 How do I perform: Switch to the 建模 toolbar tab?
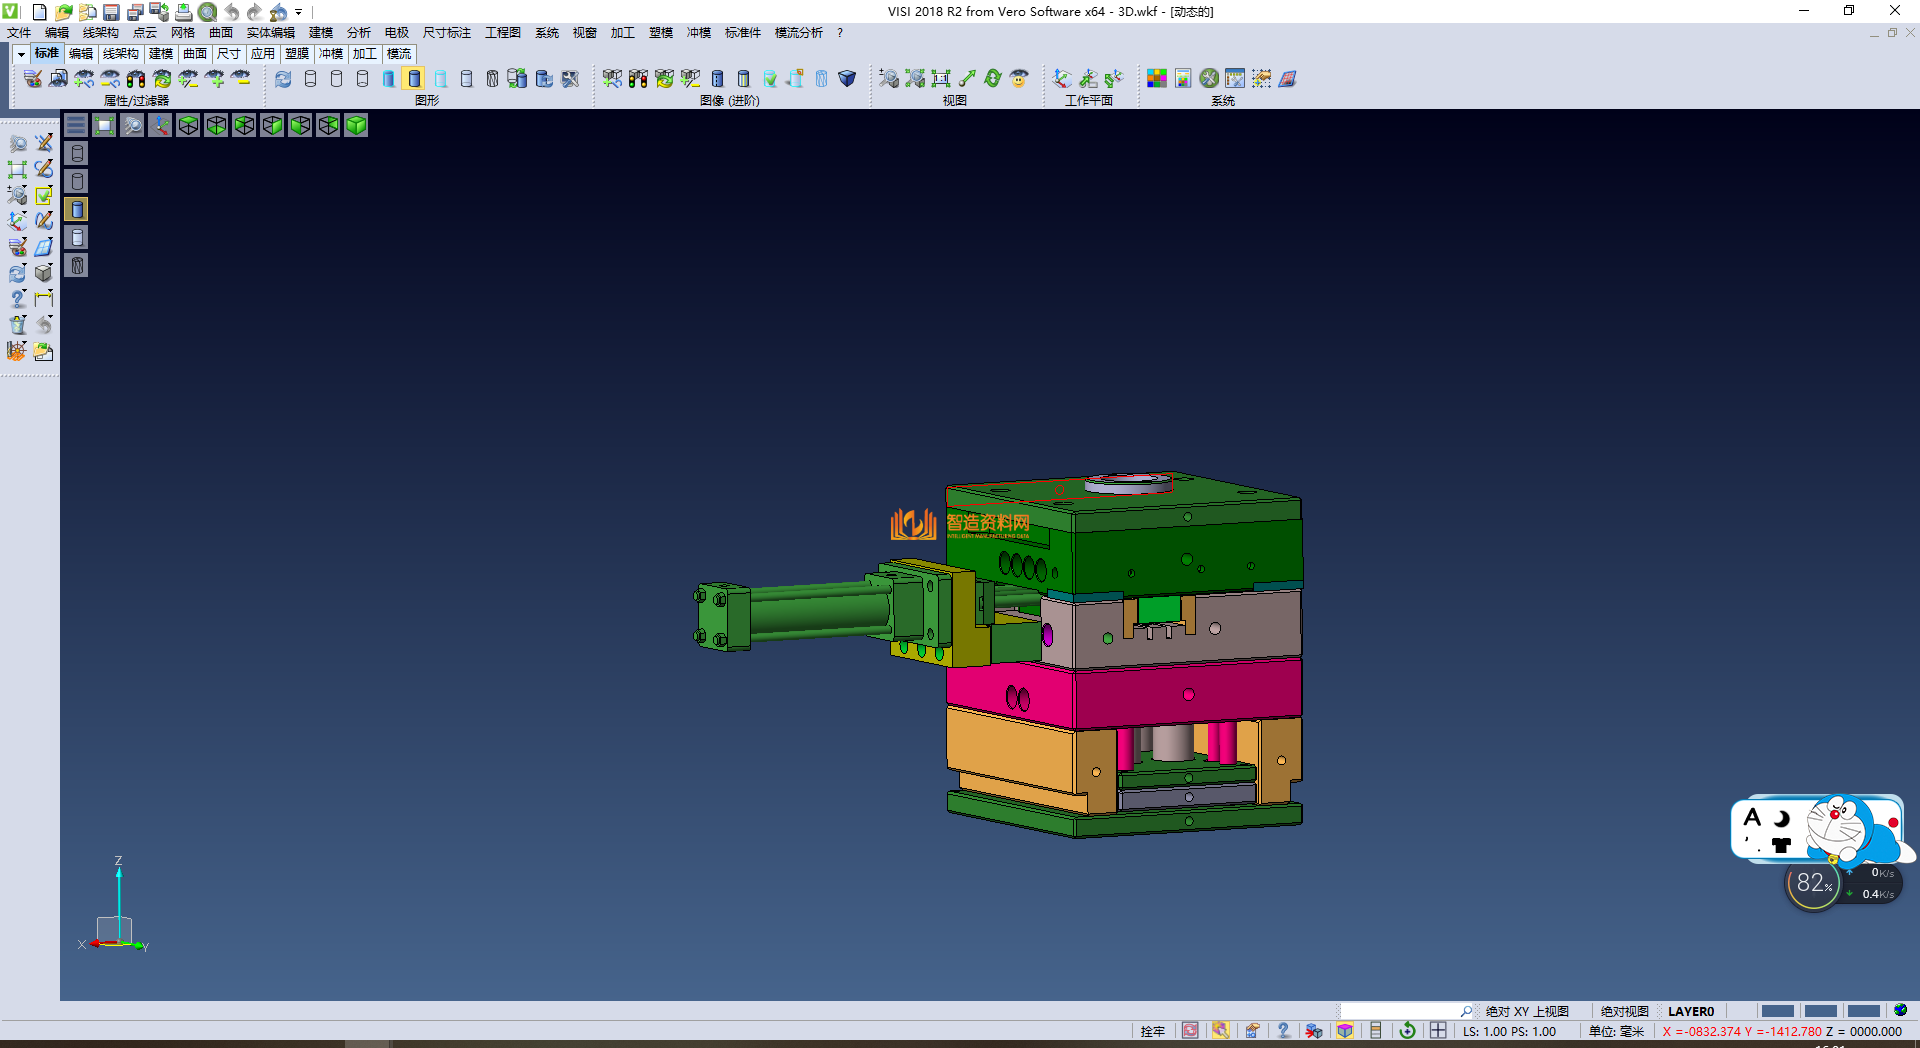click(x=161, y=54)
